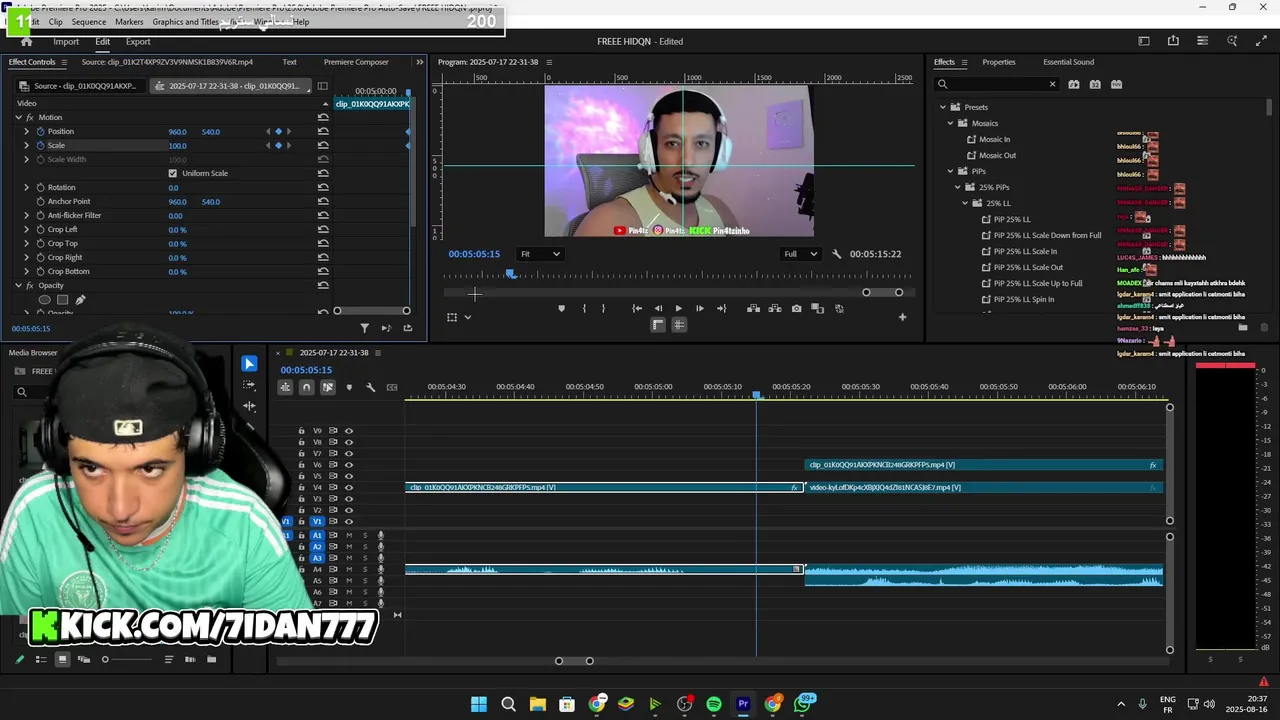This screenshot has width=1280, height=720.
Task: Select the Track Select Forward tool
Action: [x=249, y=384]
